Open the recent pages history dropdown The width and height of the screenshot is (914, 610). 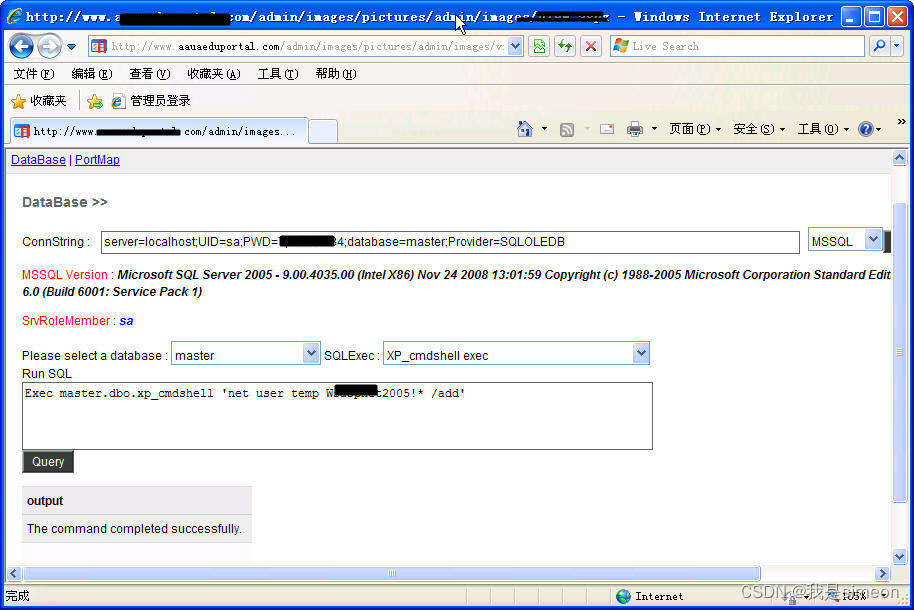pos(71,47)
